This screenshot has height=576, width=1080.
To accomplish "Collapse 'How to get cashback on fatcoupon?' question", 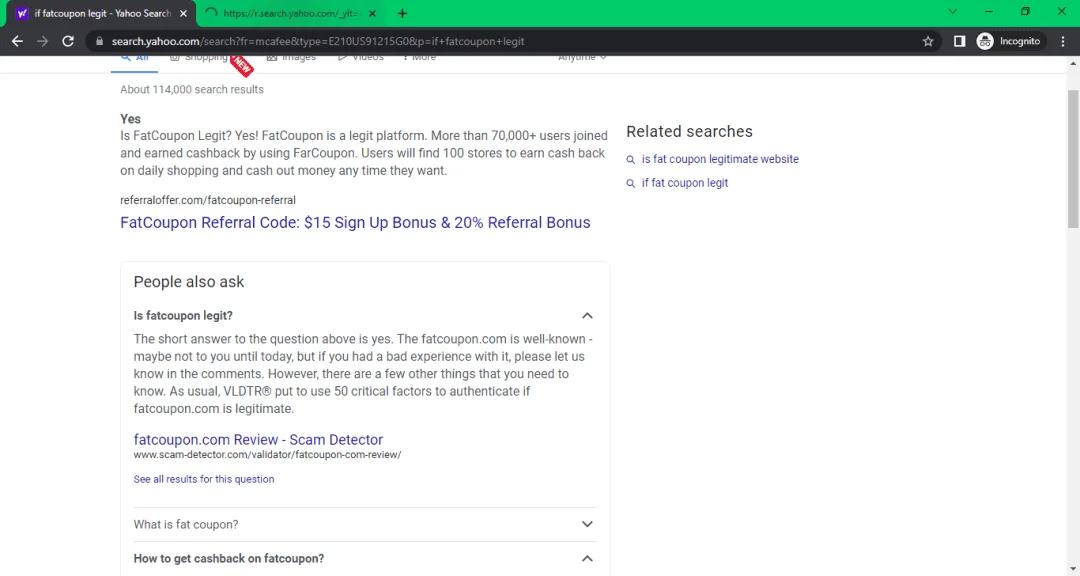I will tap(587, 558).
